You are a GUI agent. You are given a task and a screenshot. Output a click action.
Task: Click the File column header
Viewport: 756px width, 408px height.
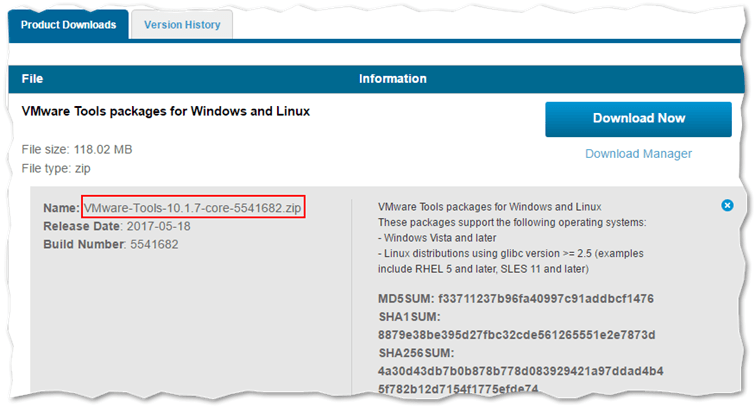click(32, 79)
